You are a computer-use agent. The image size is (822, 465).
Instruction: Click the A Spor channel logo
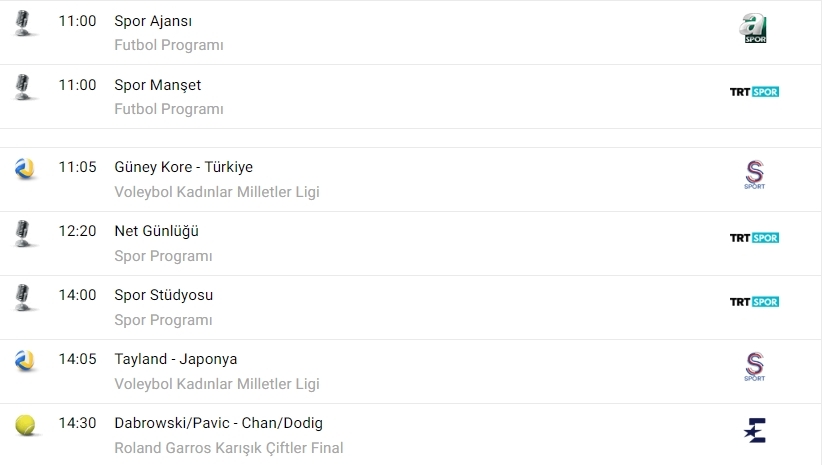754,30
